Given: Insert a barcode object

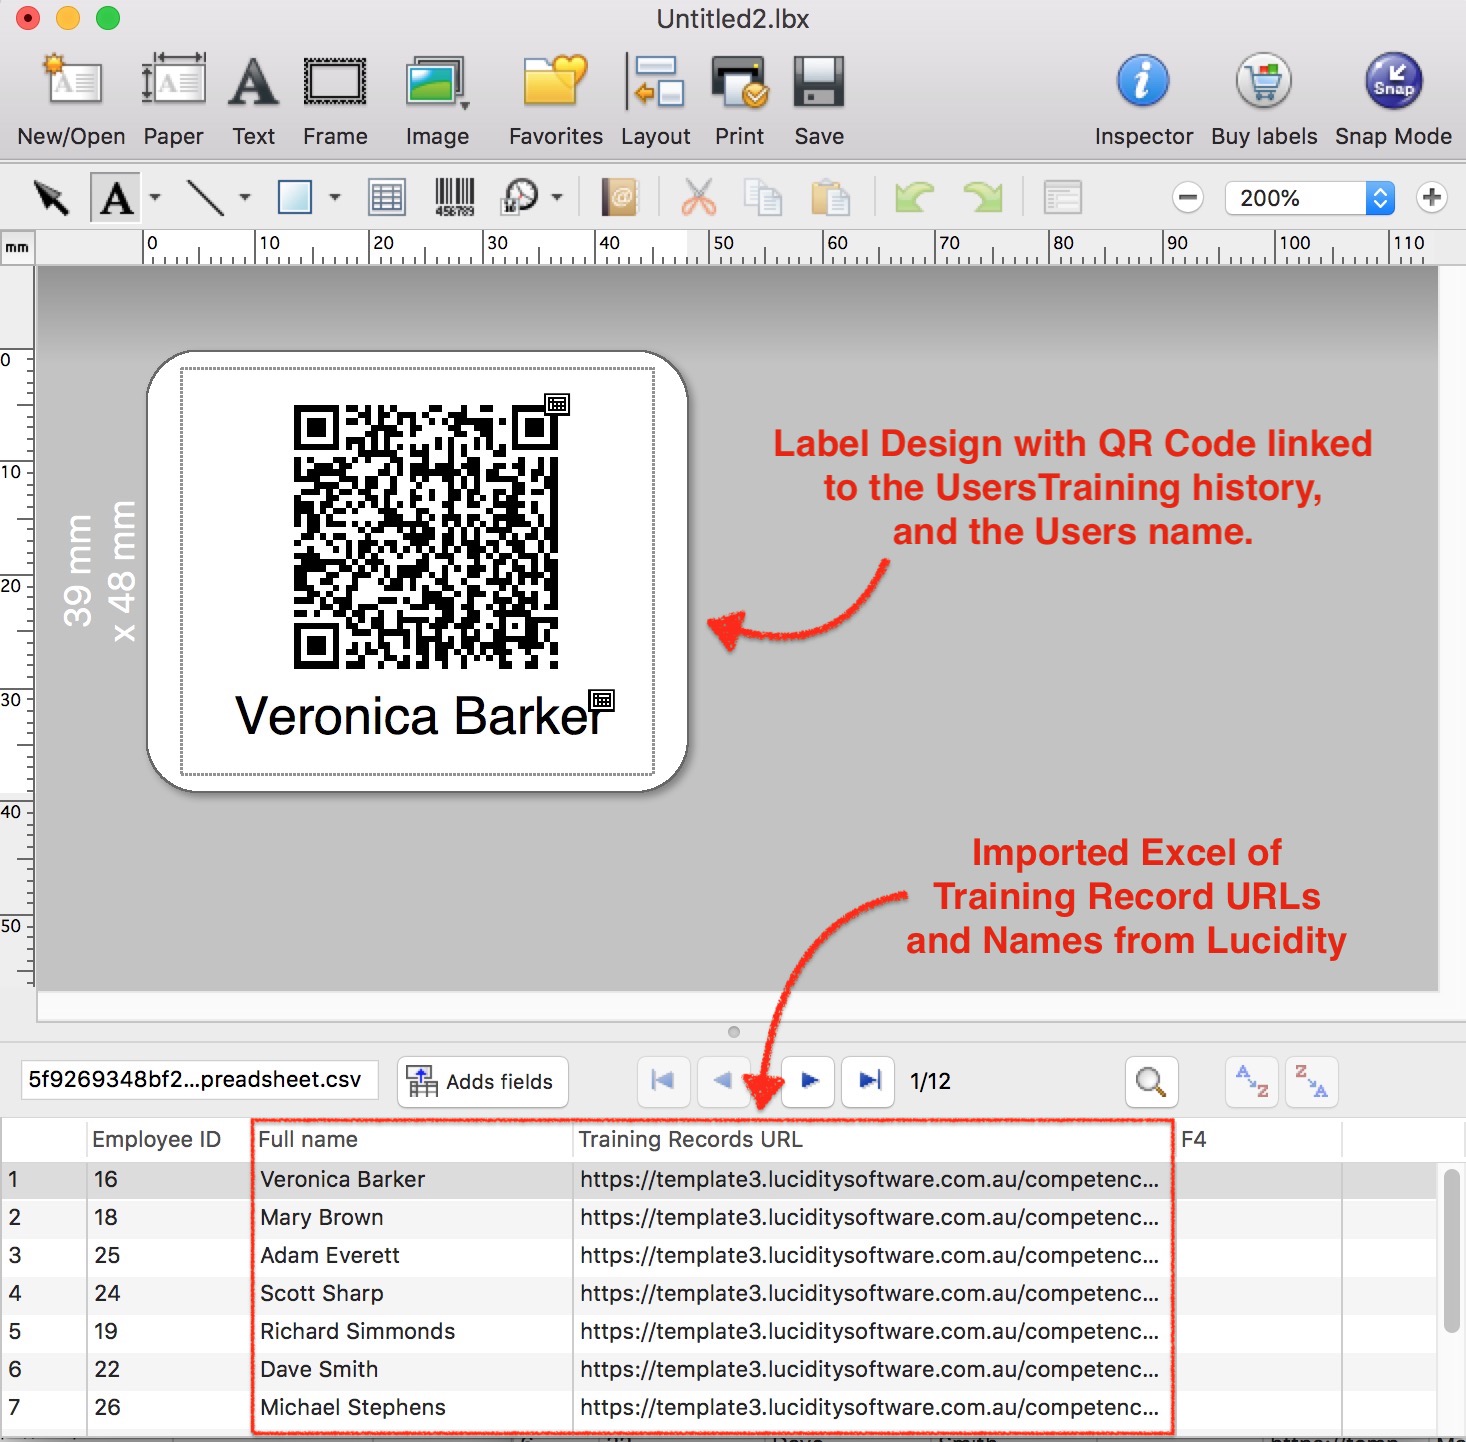Looking at the screenshot, I should pos(454,197).
